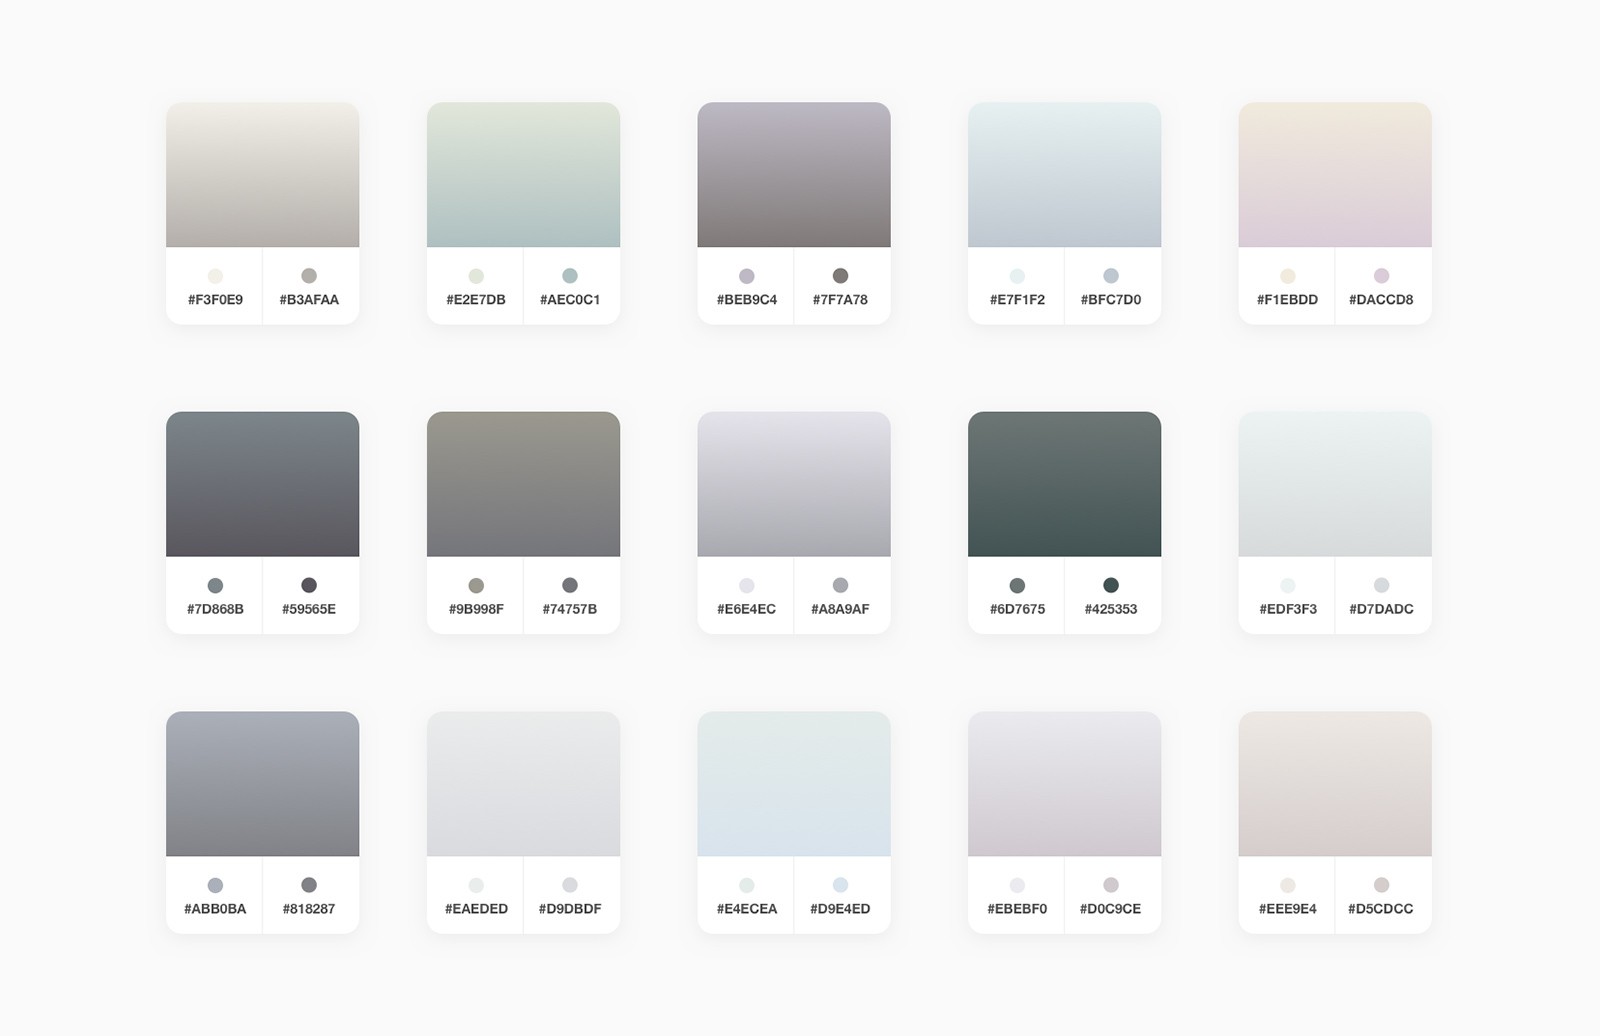This screenshot has width=1600, height=1036.
Task: Pick the #D5CDCC color dot
Action: click(x=1381, y=885)
